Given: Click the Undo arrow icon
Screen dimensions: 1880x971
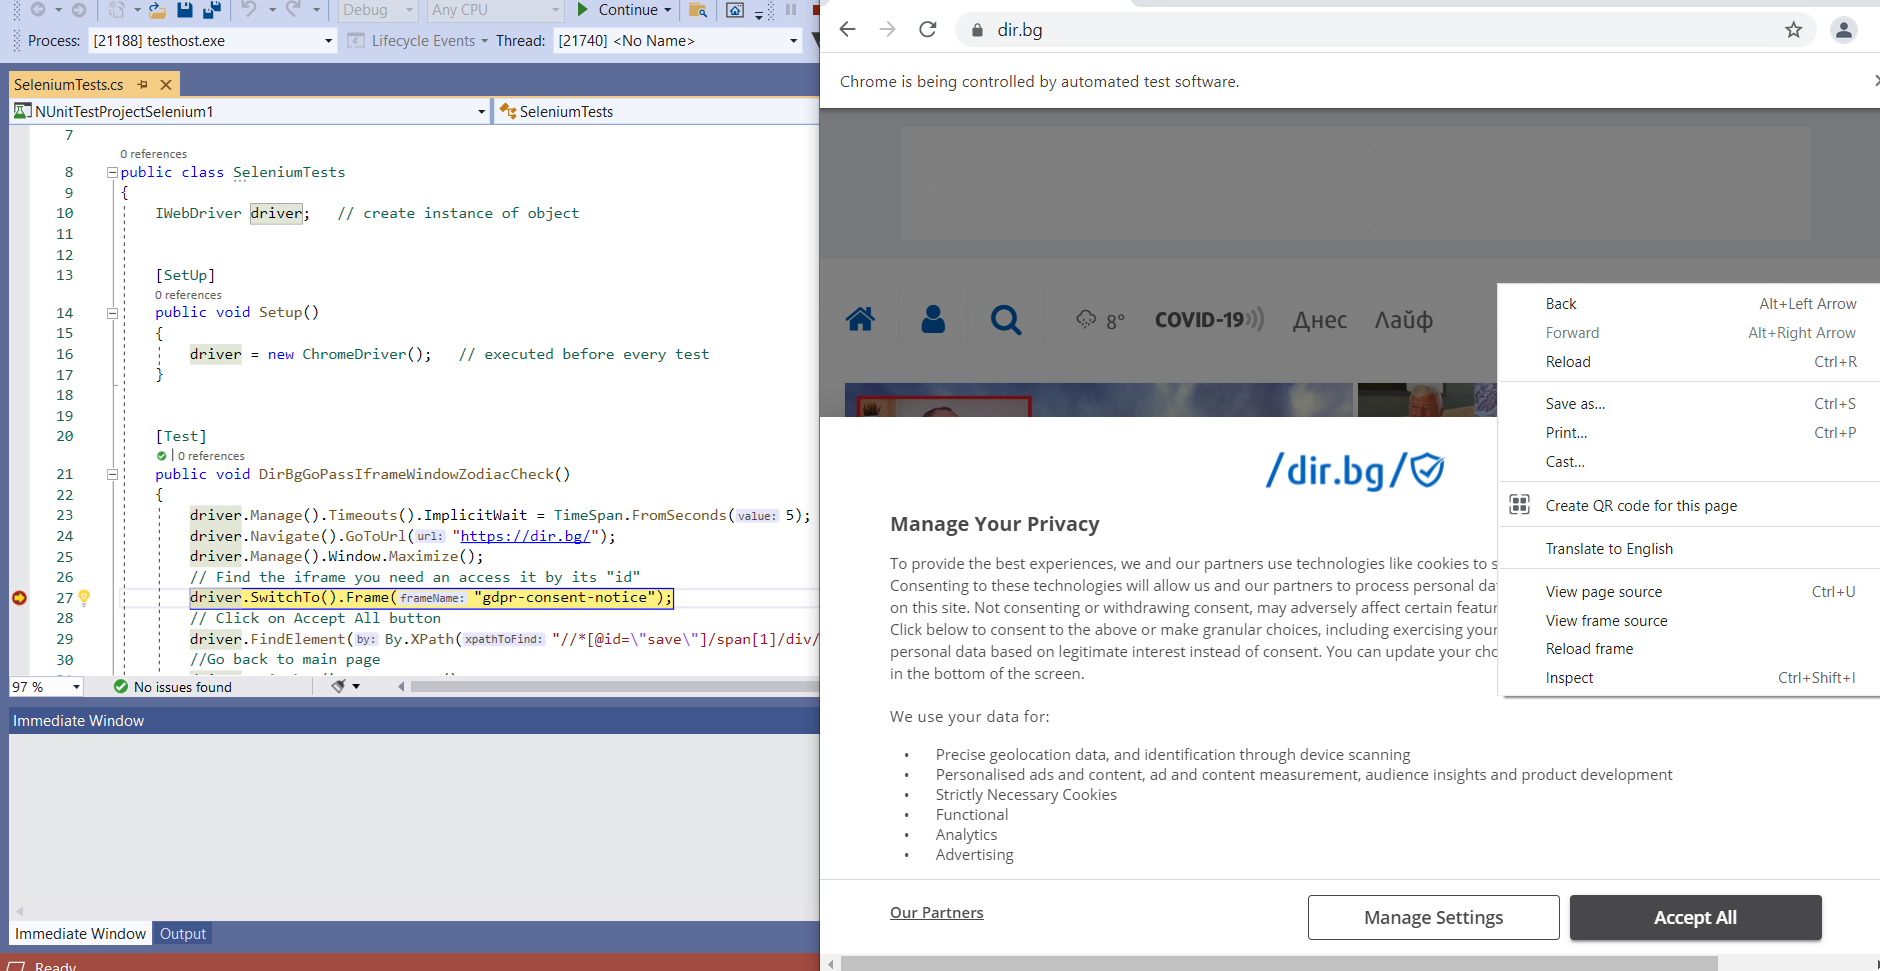Looking at the screenshot, I should 249,9.
